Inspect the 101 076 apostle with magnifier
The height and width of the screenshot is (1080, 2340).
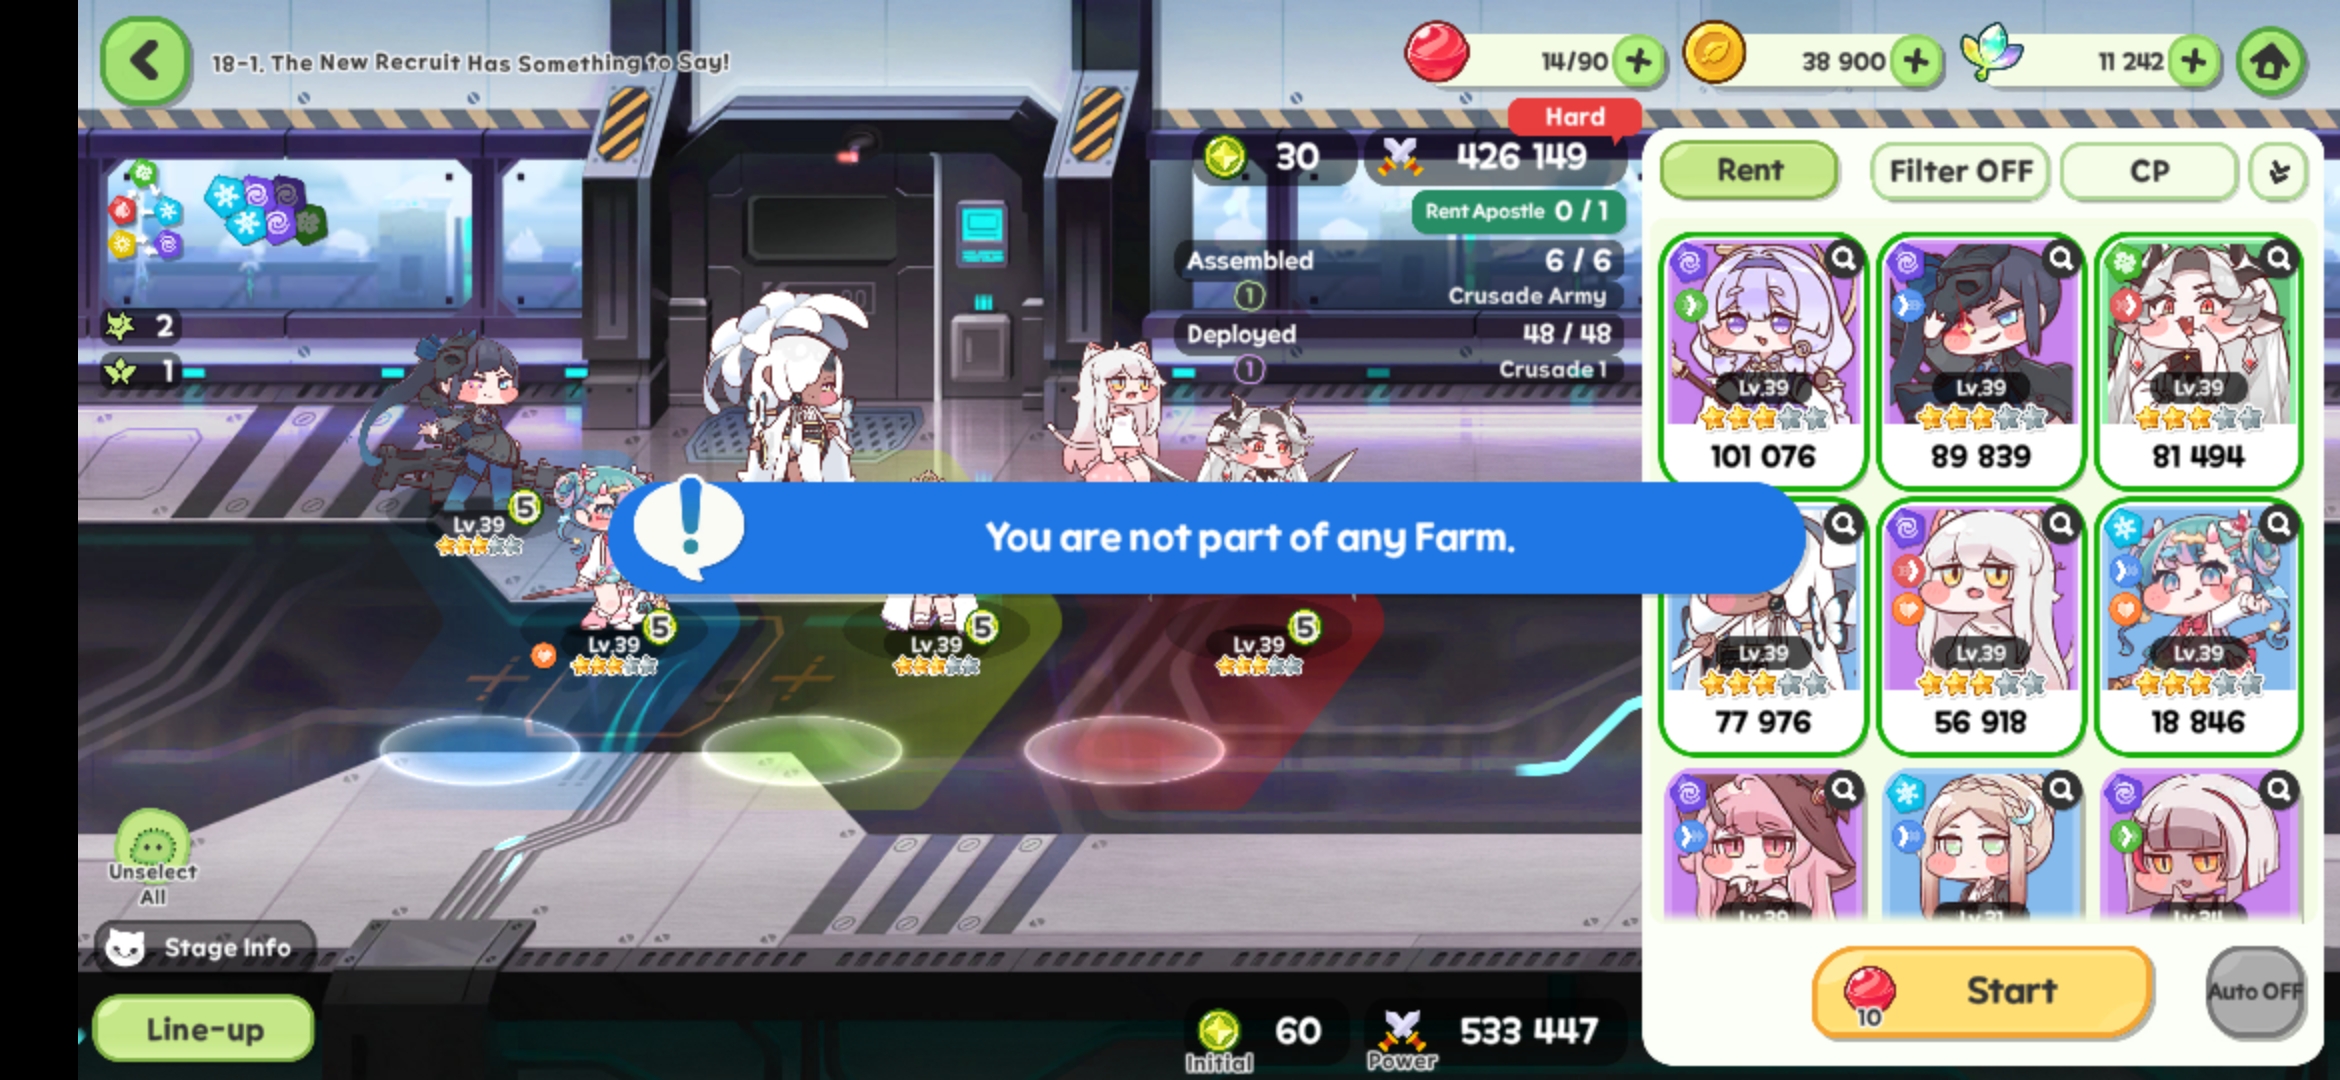1843,260
